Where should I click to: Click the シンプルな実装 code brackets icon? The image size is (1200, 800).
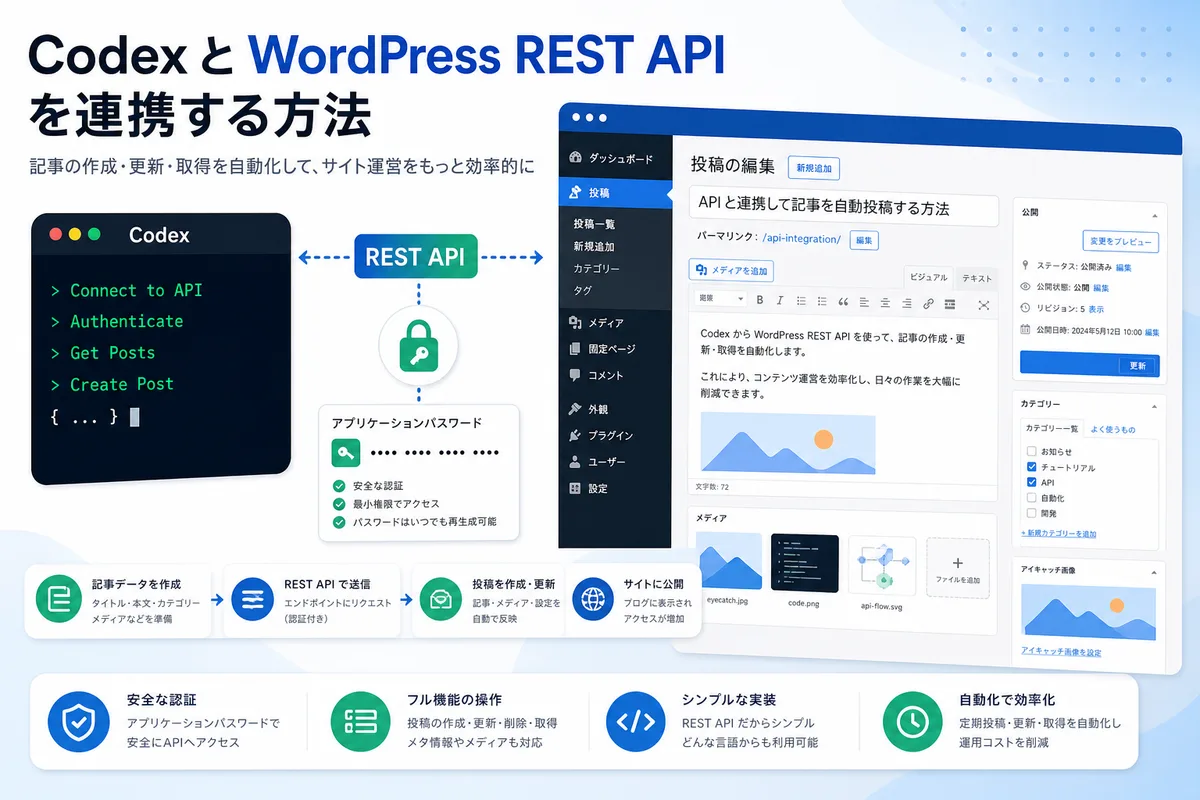(636, 720)
